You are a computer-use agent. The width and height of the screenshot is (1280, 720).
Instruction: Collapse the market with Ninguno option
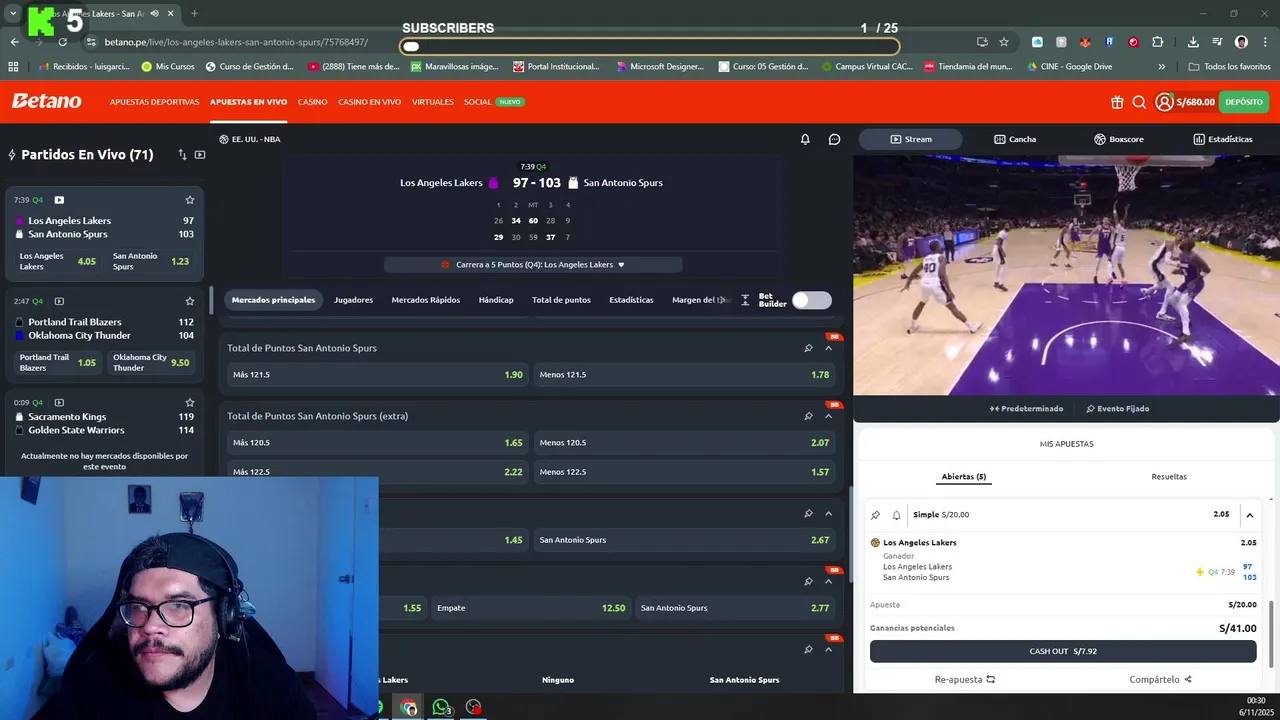click(828, 649)
